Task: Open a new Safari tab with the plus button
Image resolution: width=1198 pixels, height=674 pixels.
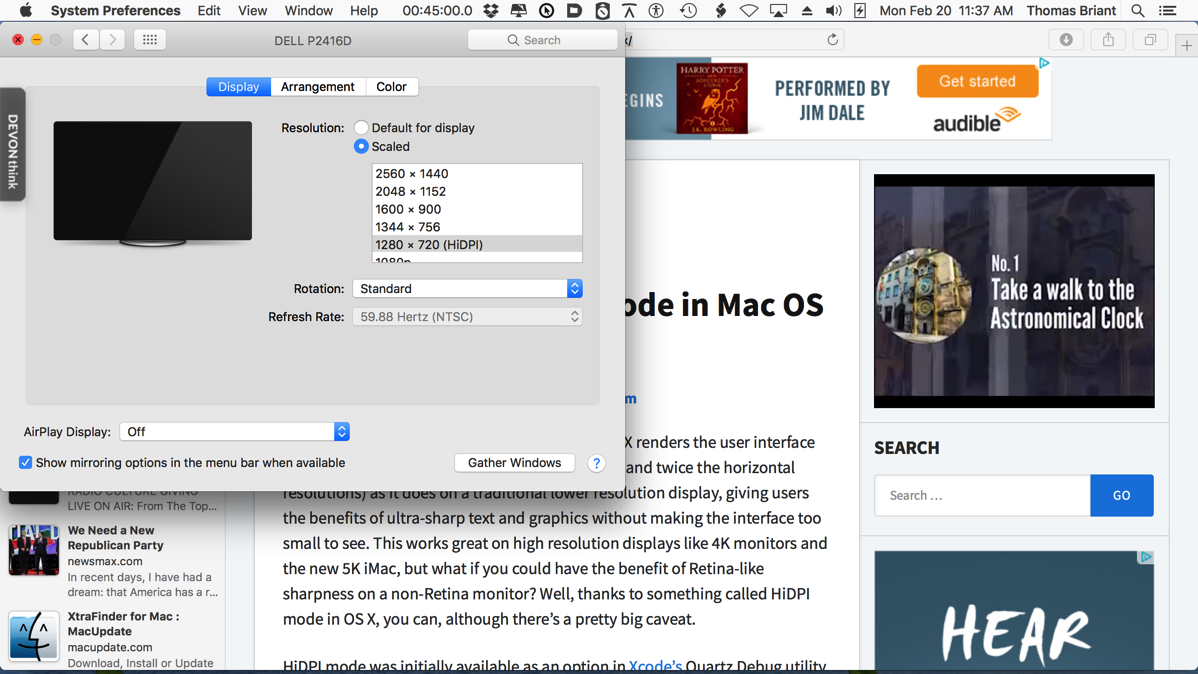Action: (1187, 46)
